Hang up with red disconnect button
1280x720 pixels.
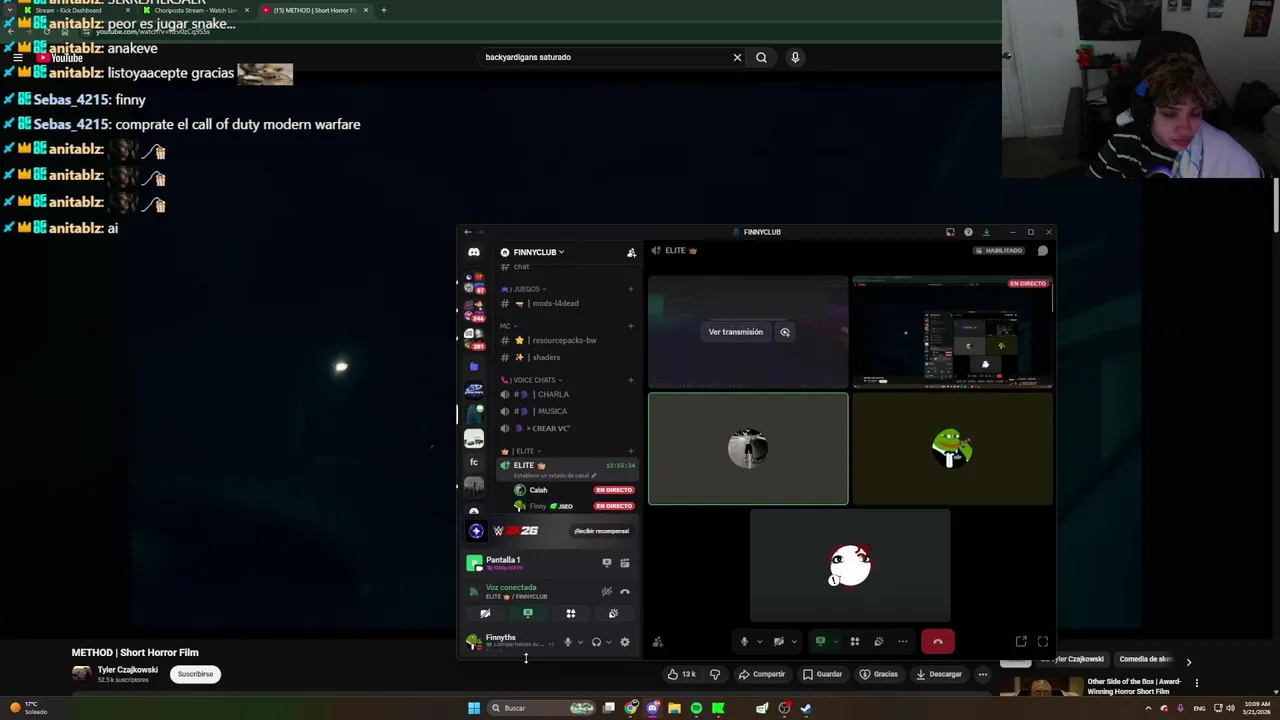tap(937, 641)
